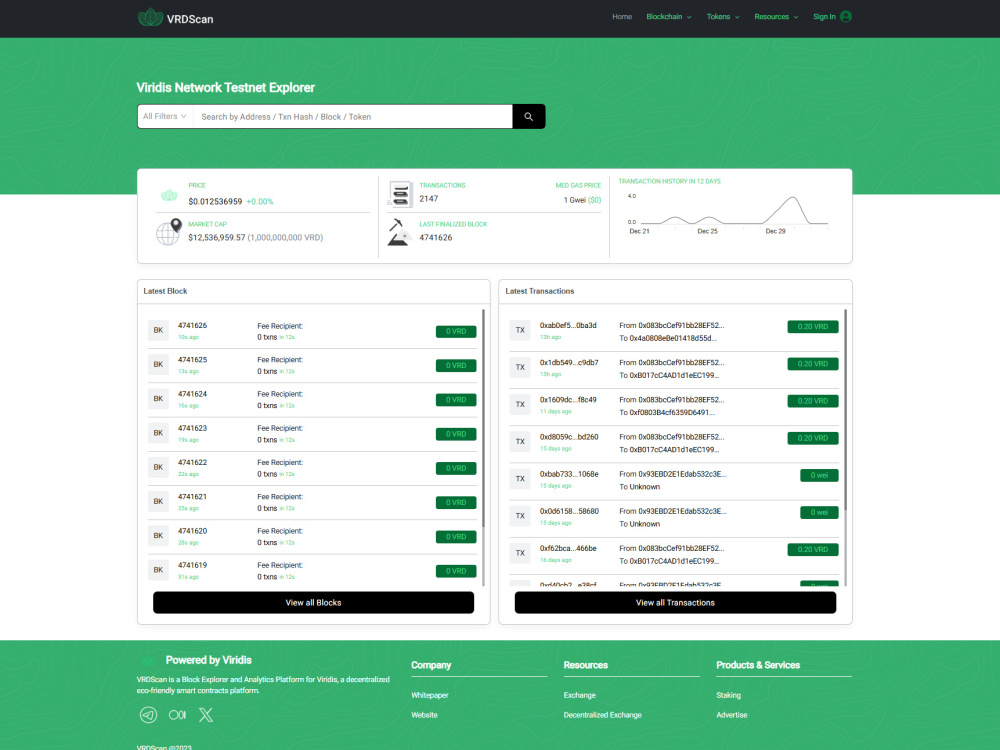This screenshot has width=1000, height=750.
Task: Click the market cap globe icon
Action: [169, 232]
